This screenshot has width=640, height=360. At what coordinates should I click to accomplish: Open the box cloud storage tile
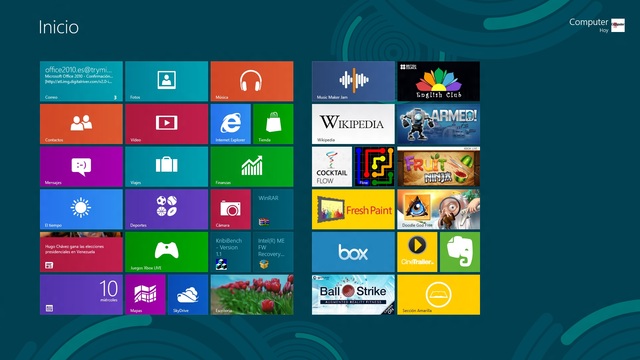[353, 252]
